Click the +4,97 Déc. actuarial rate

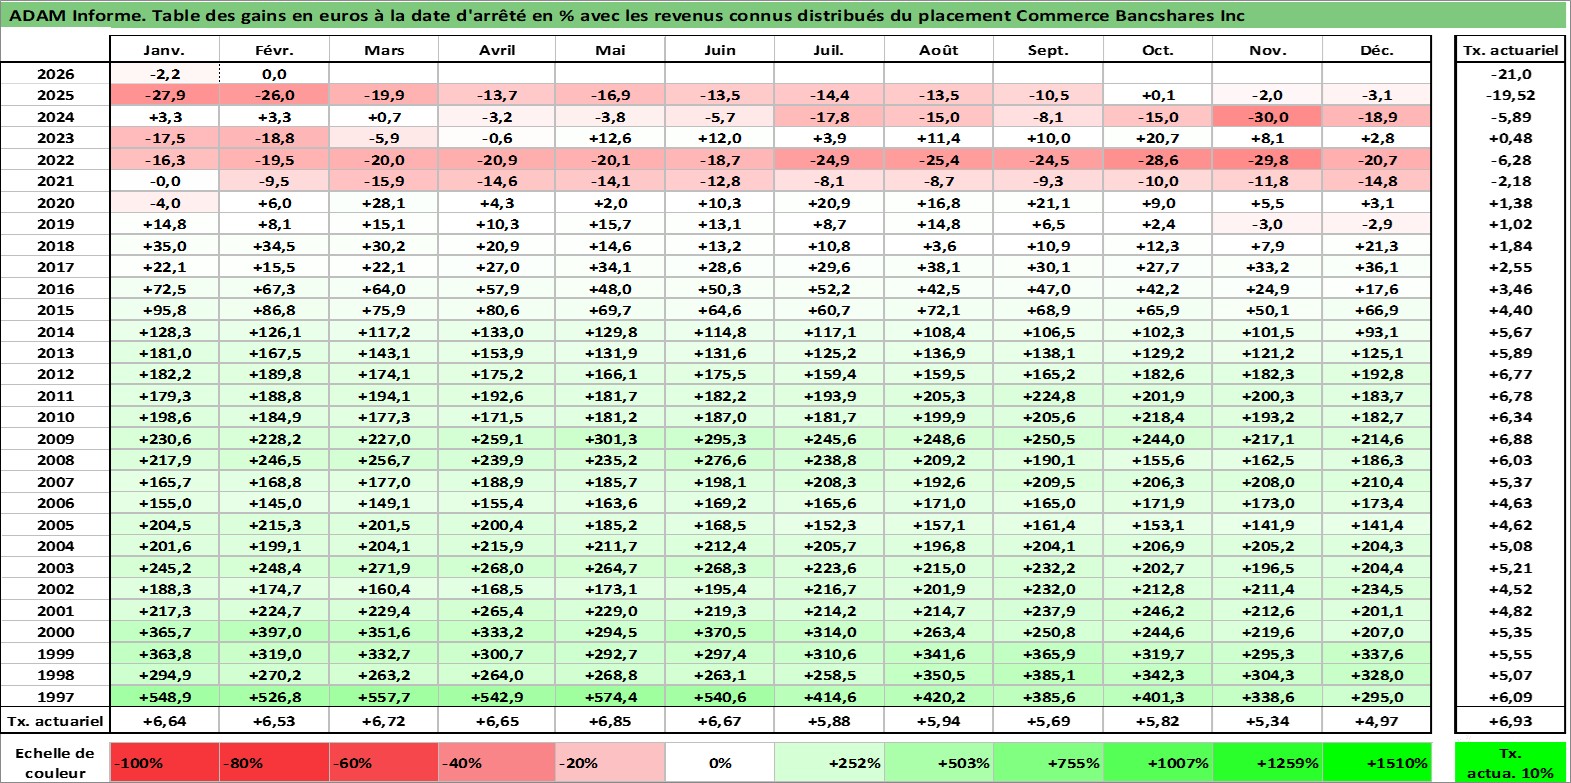coord(1377,721)
